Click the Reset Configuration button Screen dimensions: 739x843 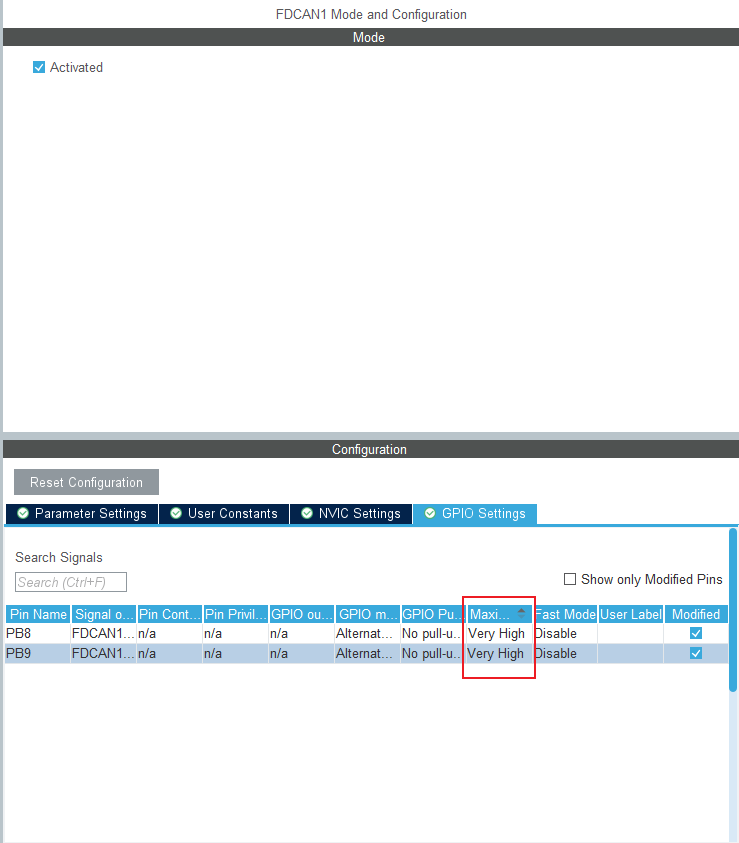pyautogui.click(x=87, y=482)
